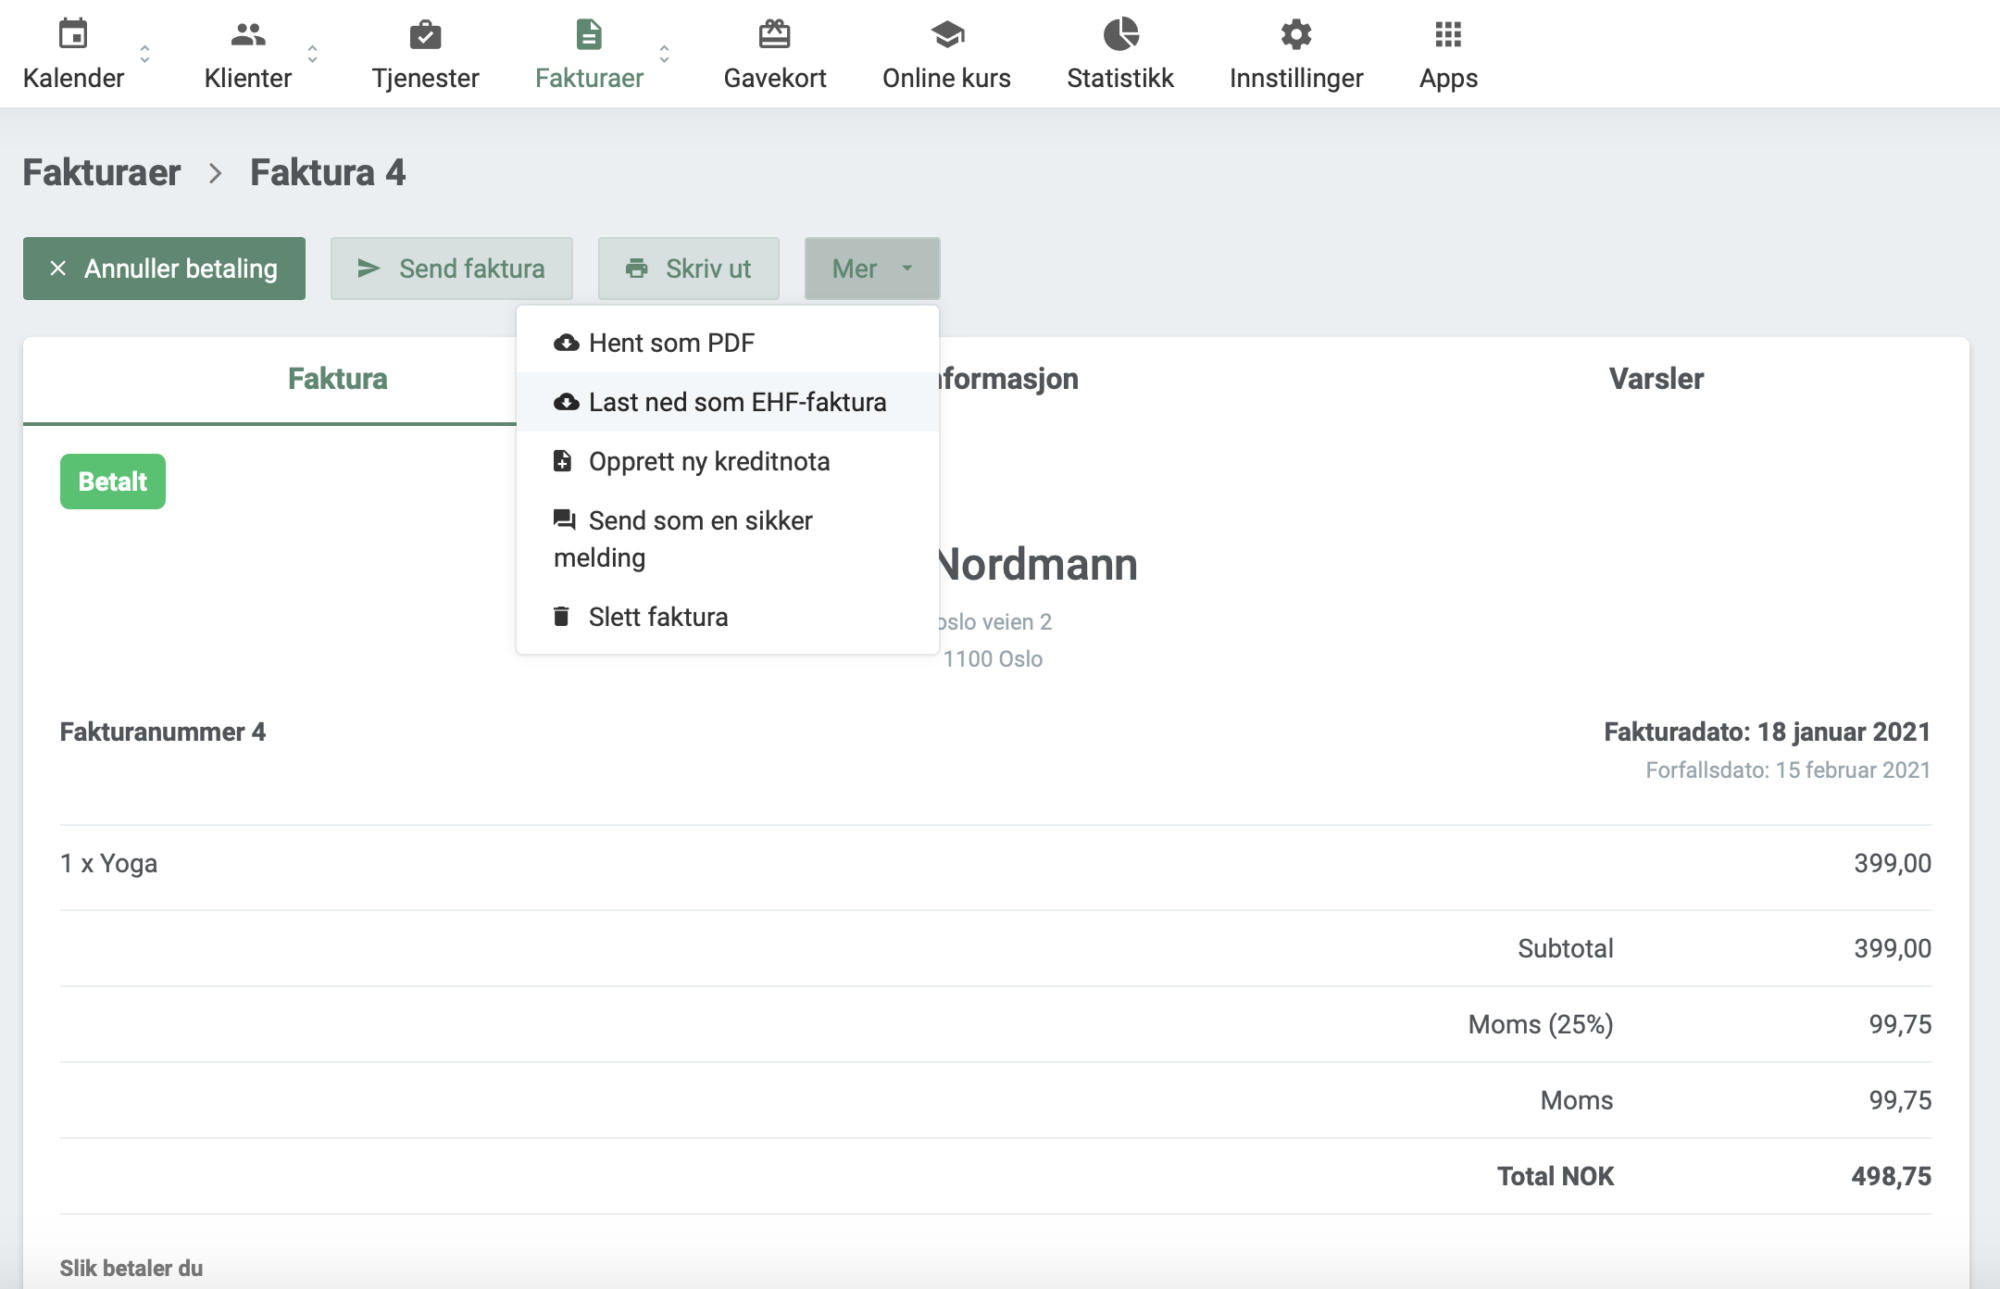
Task: Open the Klienter people icon
Action: pos(247,35)
